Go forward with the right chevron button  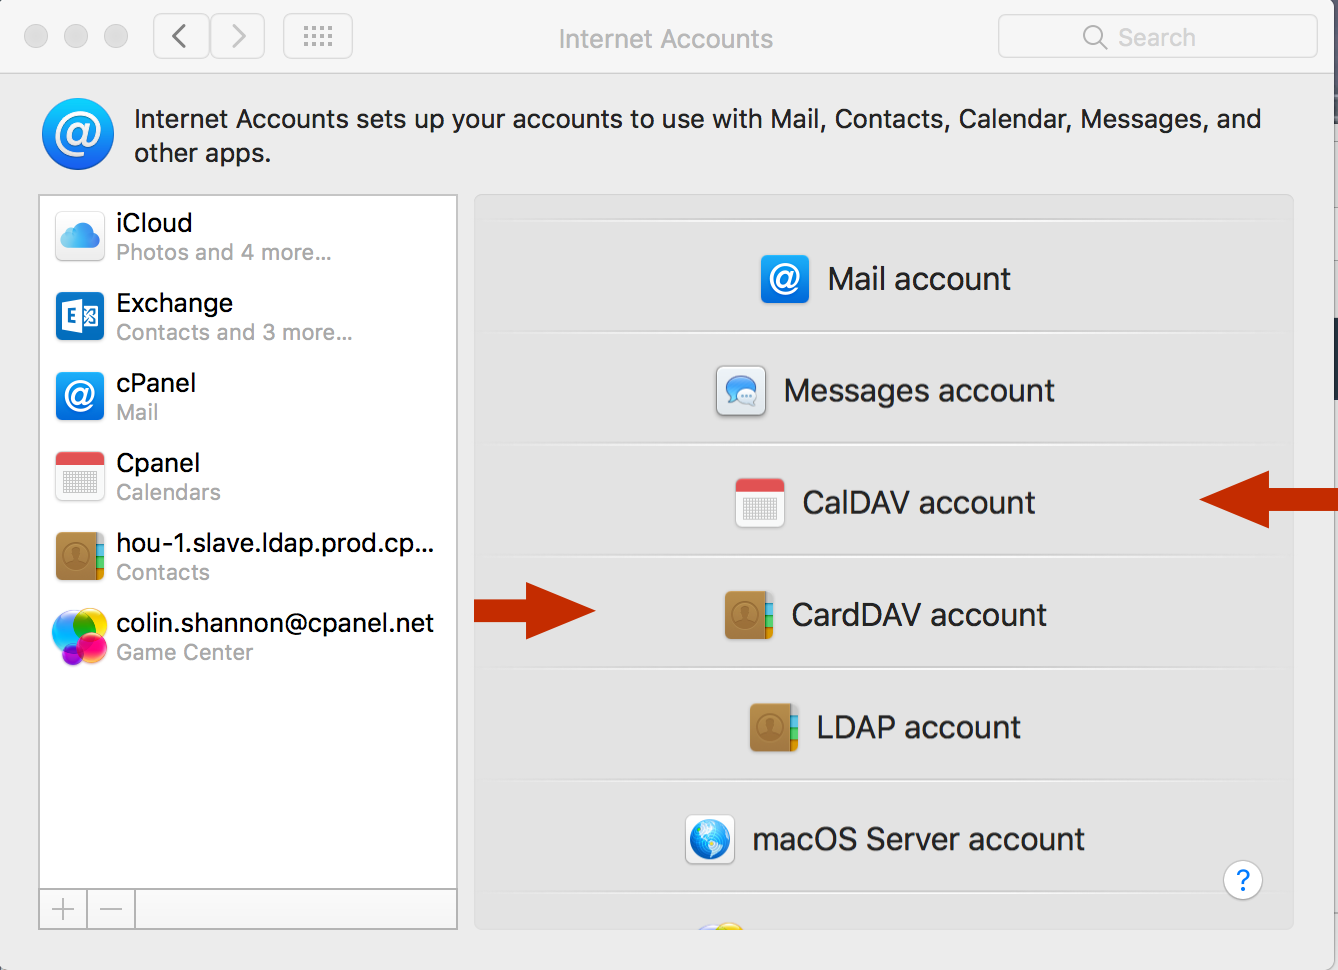point(238,36)
